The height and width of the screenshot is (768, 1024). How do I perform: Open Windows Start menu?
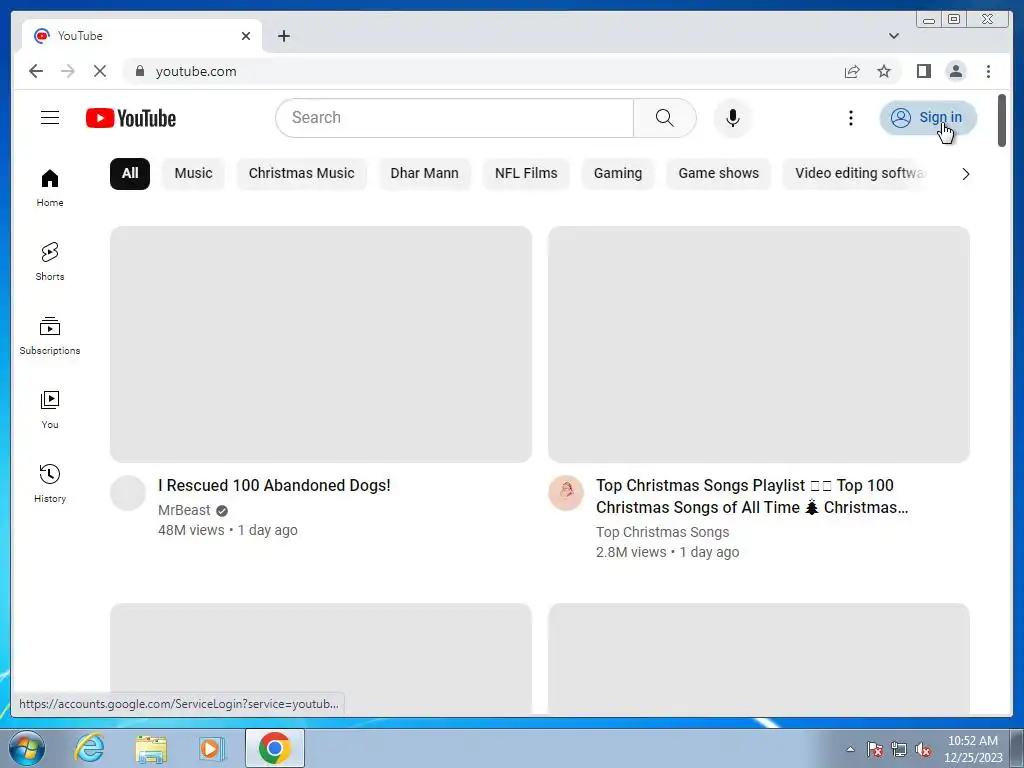27,748
